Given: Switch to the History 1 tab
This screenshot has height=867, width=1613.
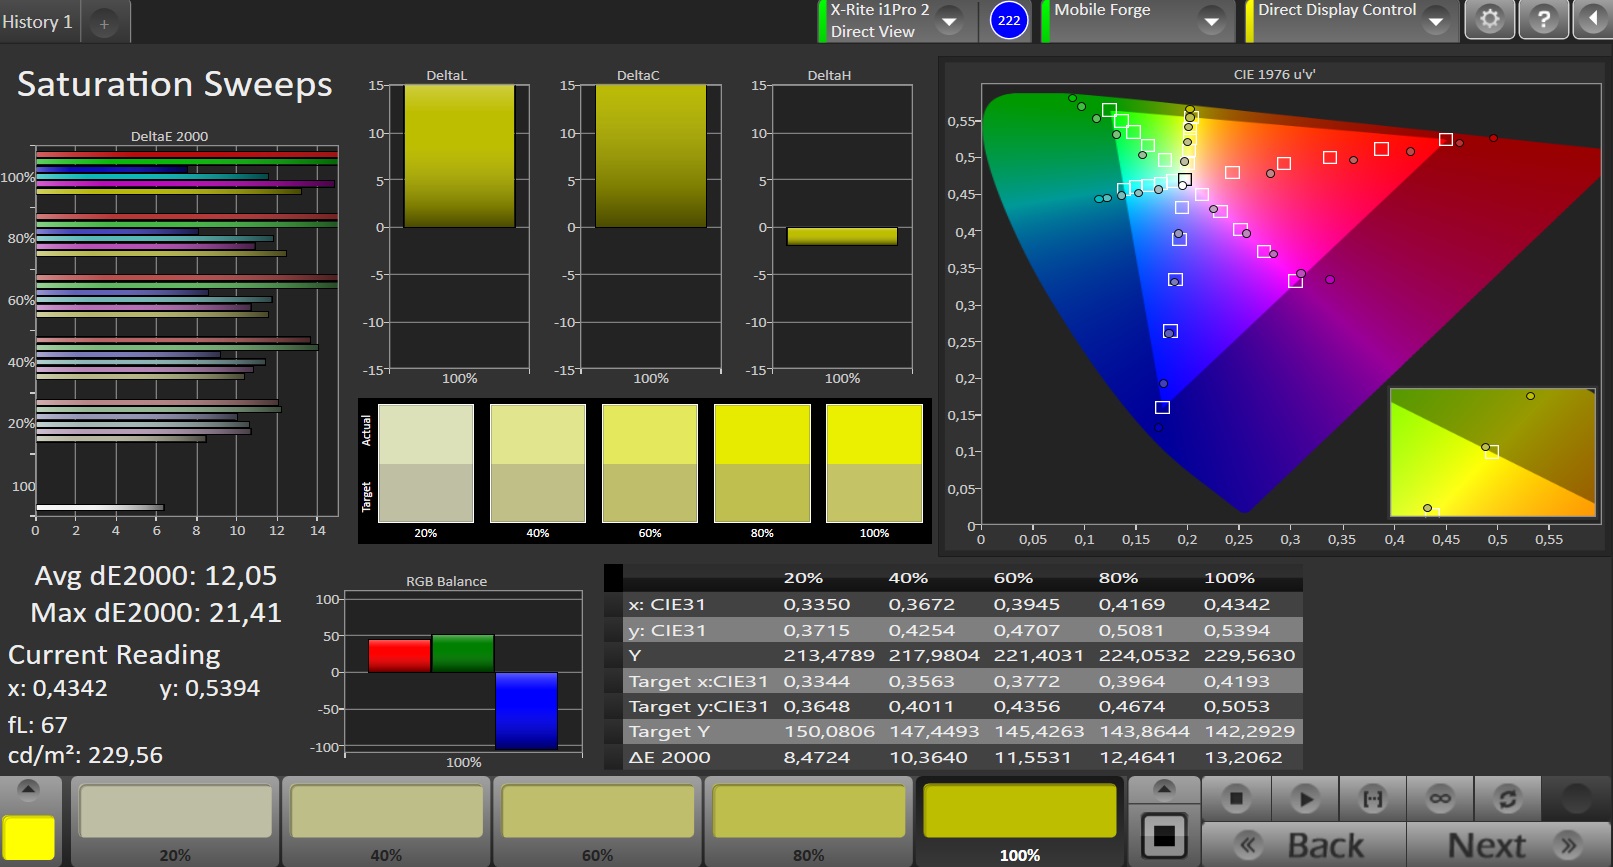Looking at the screenshot, I should point(38,22).
